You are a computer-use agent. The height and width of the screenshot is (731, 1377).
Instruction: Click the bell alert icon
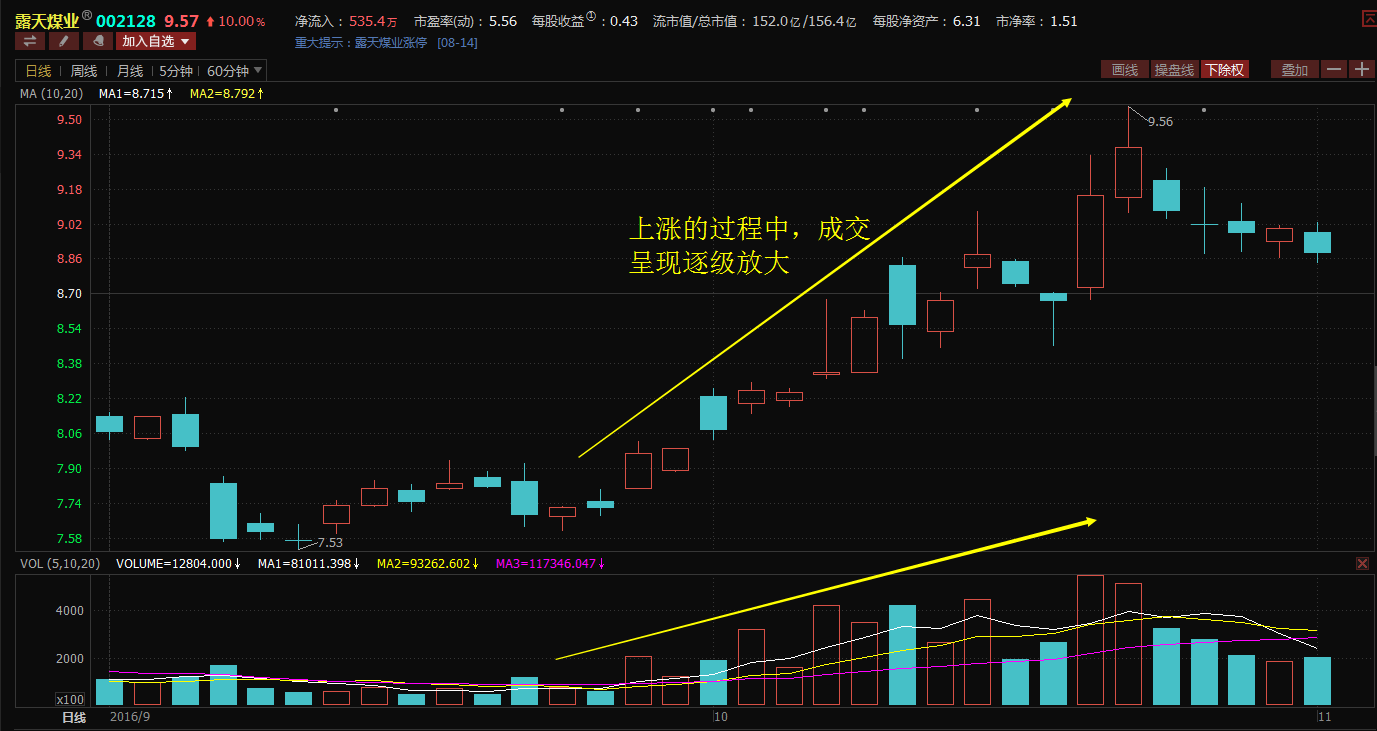97,41
